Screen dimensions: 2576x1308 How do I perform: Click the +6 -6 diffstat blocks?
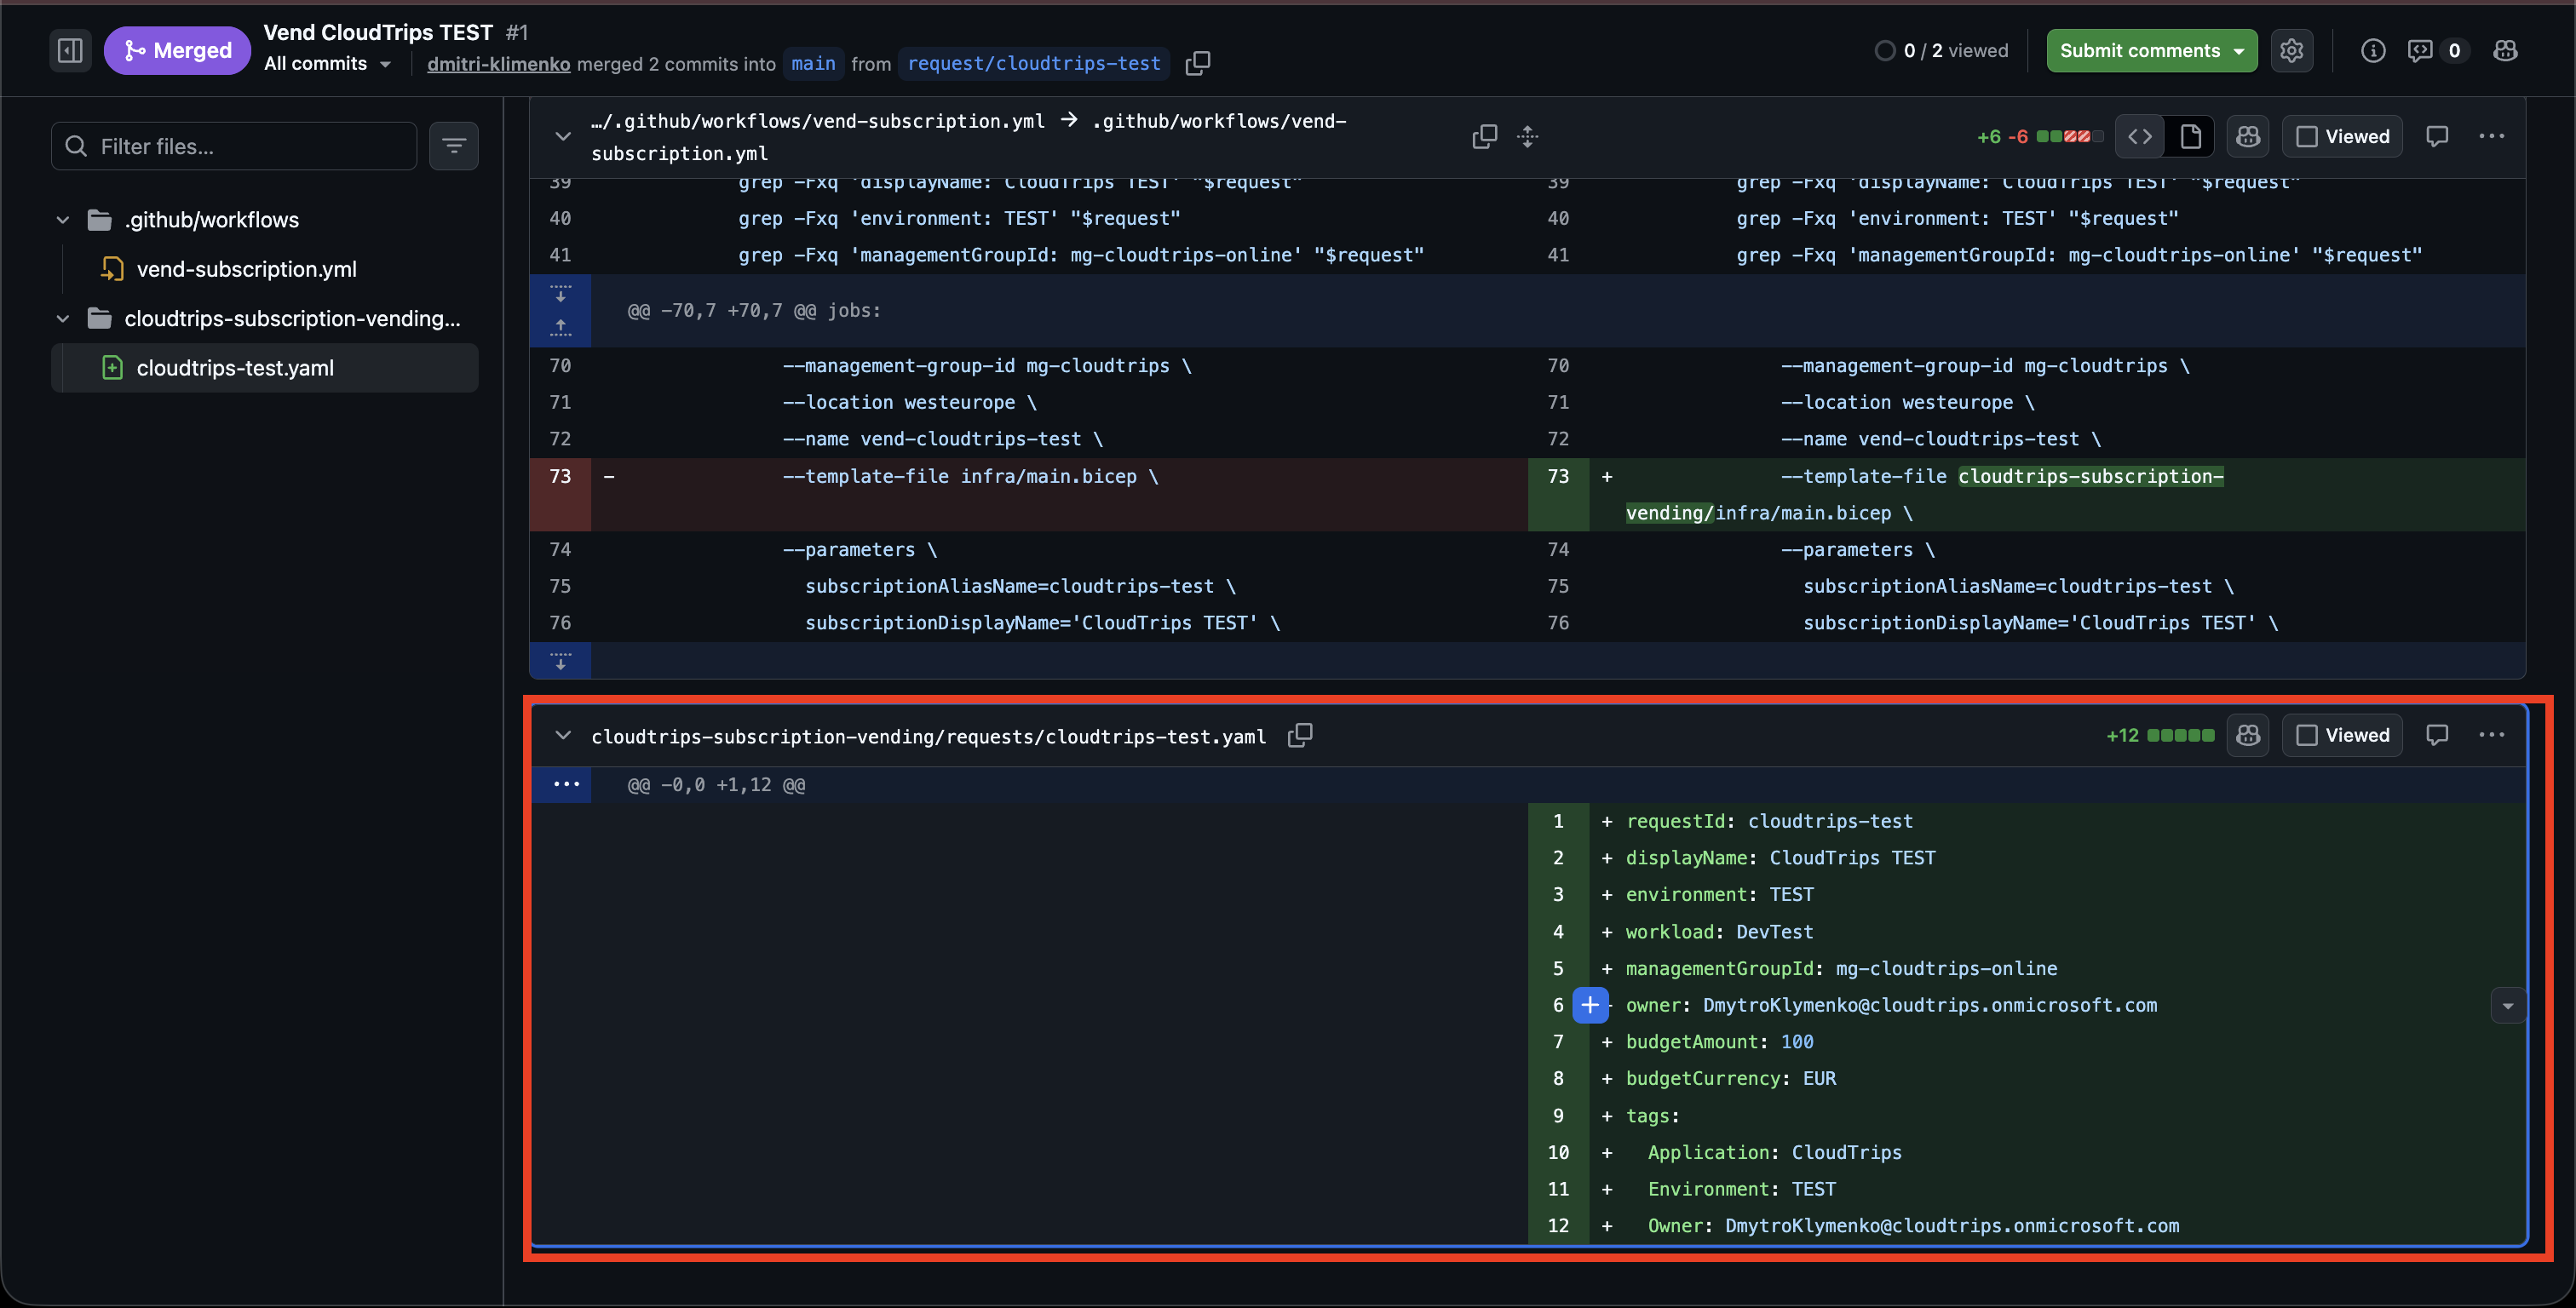click(2070, 136)
